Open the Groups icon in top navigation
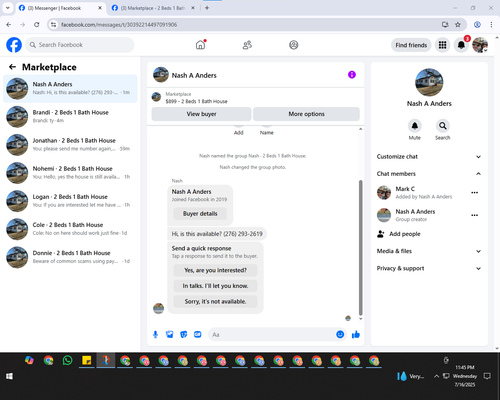 [x=293, y=45]
